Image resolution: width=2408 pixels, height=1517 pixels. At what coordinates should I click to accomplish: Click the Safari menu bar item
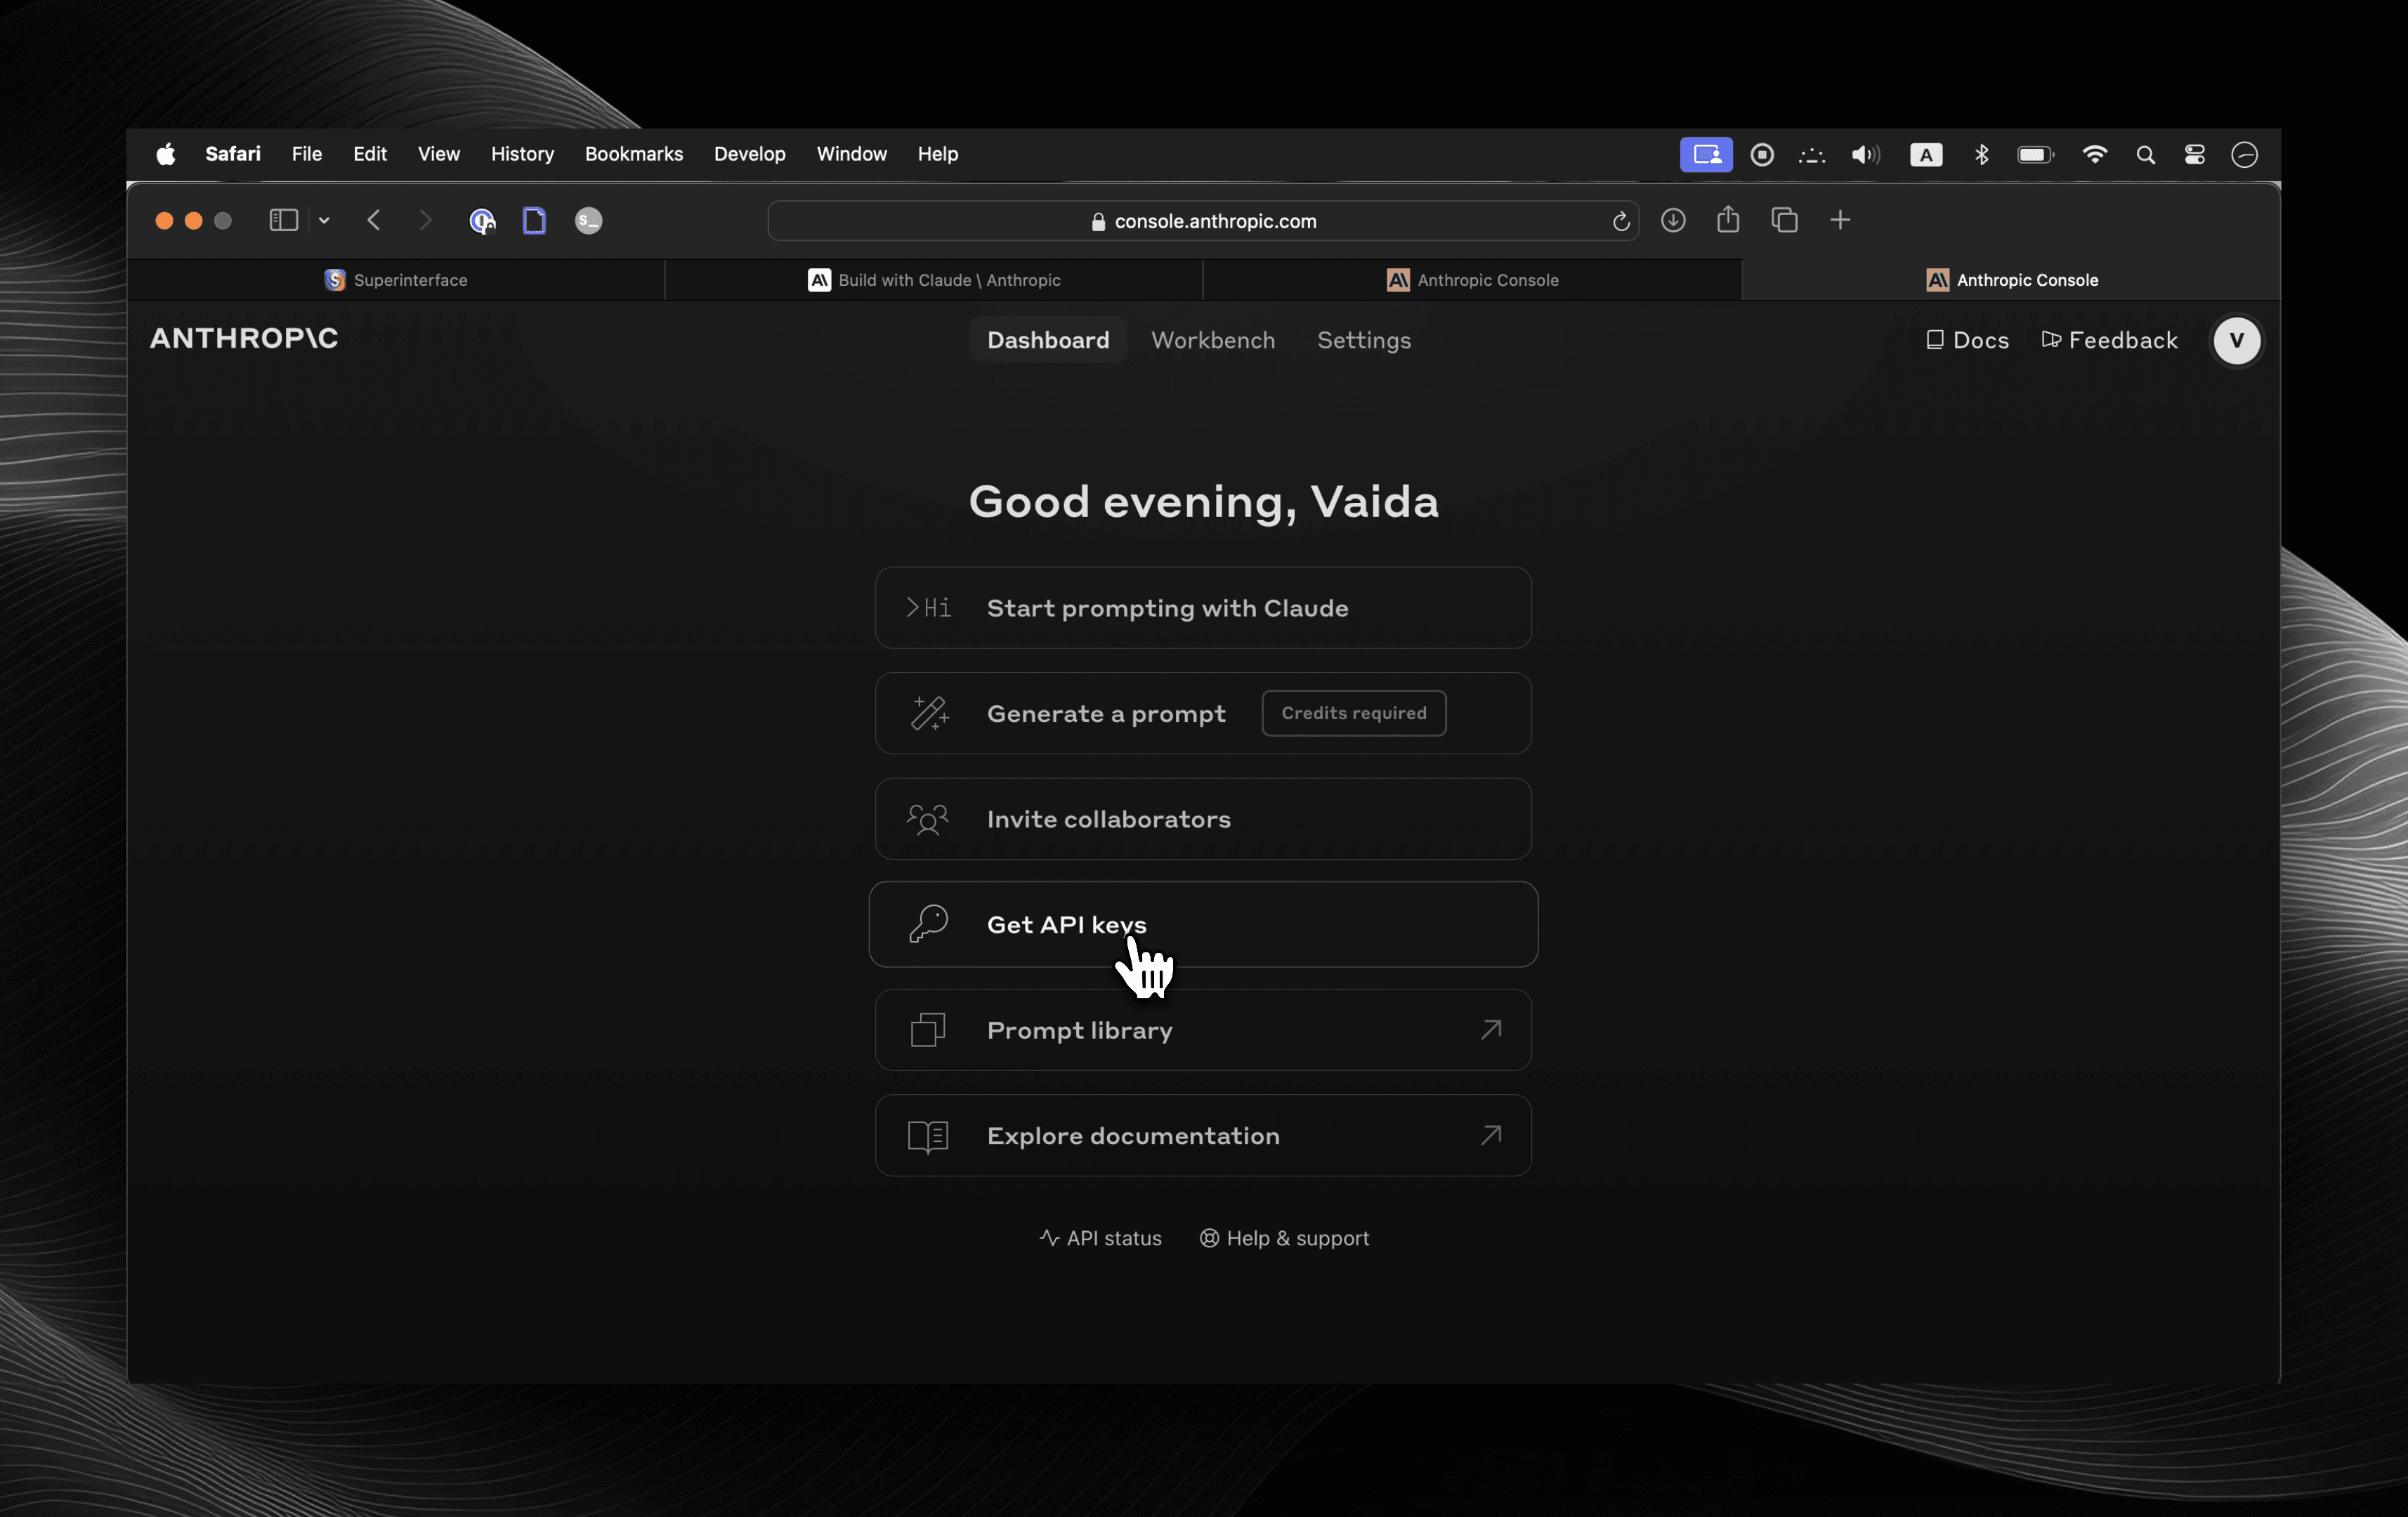point(234,154)
